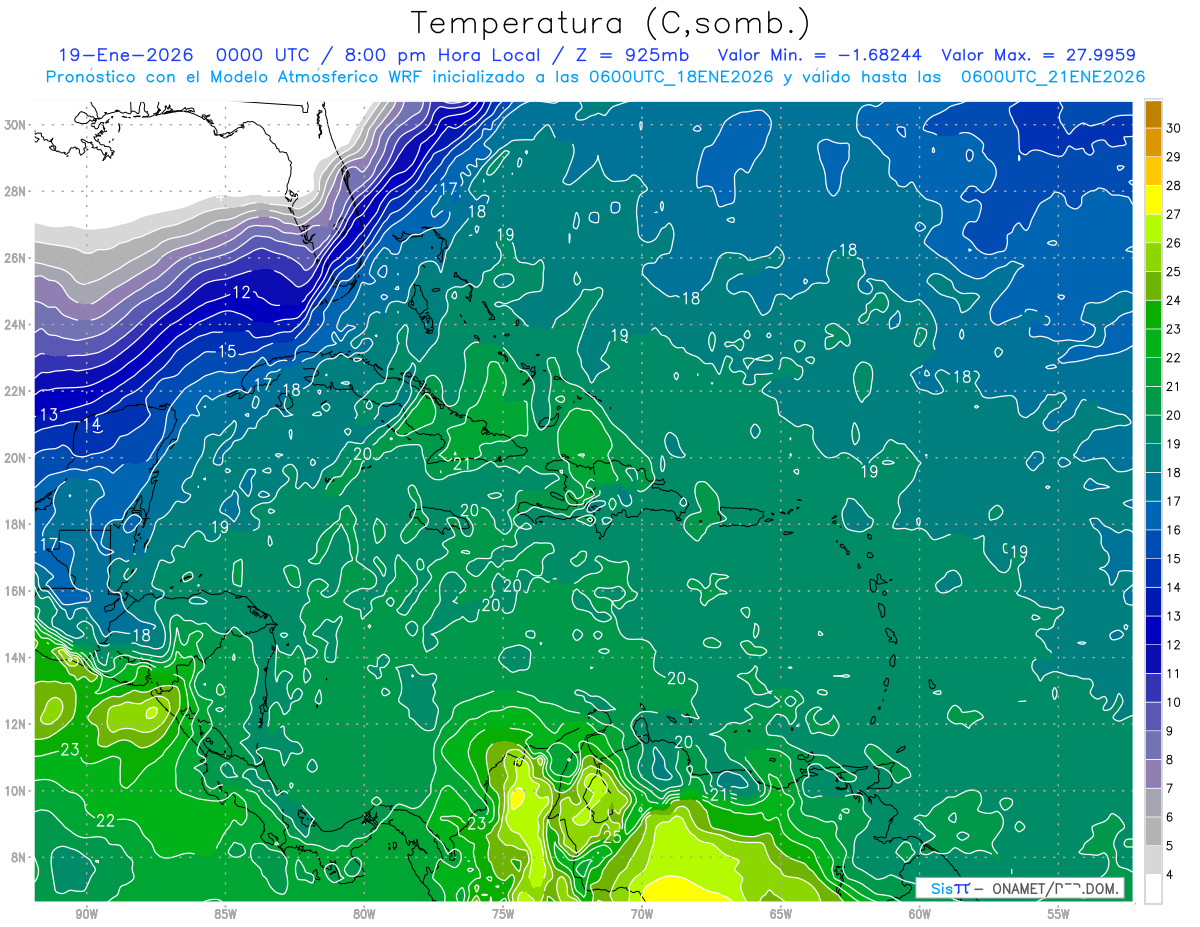Viewport: 1200px width, 927px height.
Task: Click the 55W longitude axis label
Action: click(x=1059, y=915)
